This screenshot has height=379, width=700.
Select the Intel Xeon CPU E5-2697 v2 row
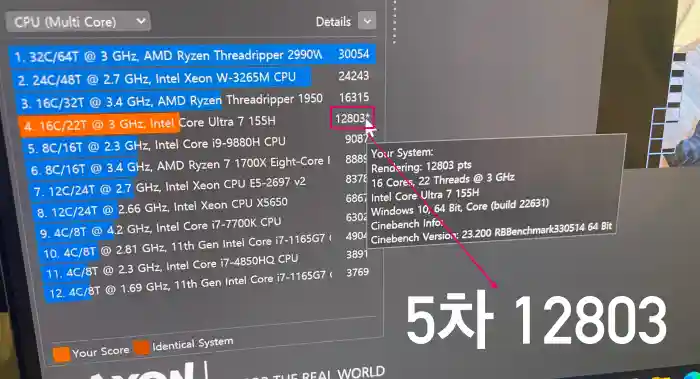[x=200, y=186]
